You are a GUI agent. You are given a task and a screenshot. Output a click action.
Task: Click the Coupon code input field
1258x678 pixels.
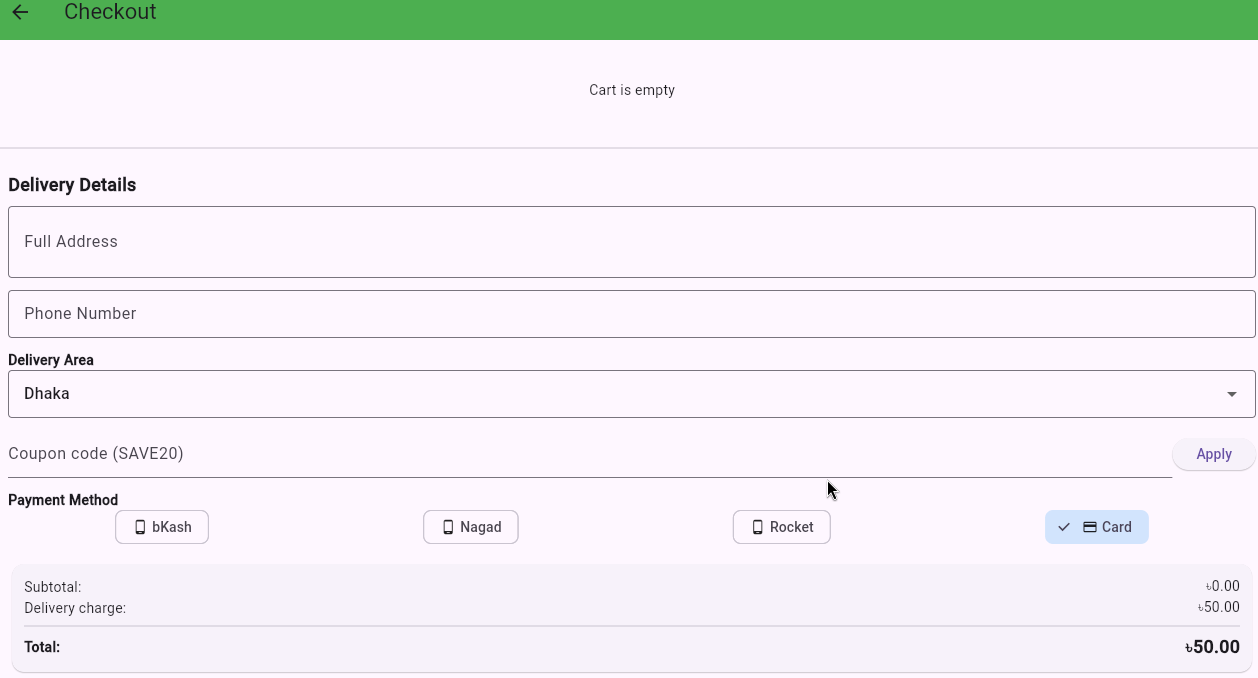point(590,454)
